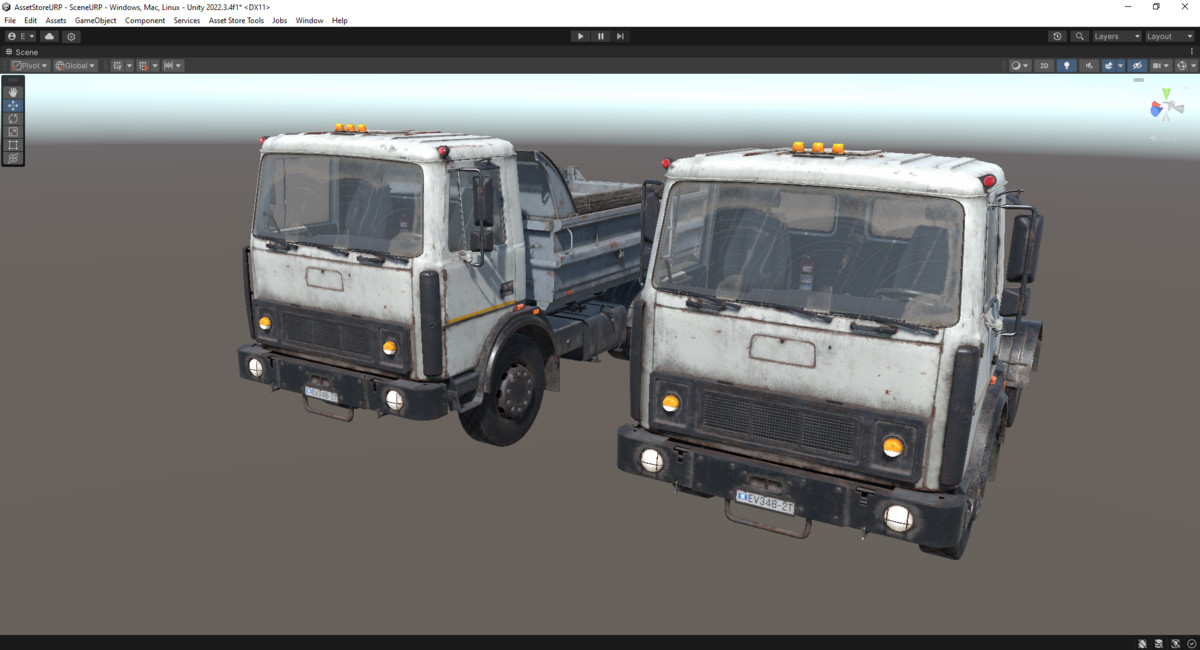The image size is (1200, 650).
Task: Open the editor Search
Action: [1079, 35]
